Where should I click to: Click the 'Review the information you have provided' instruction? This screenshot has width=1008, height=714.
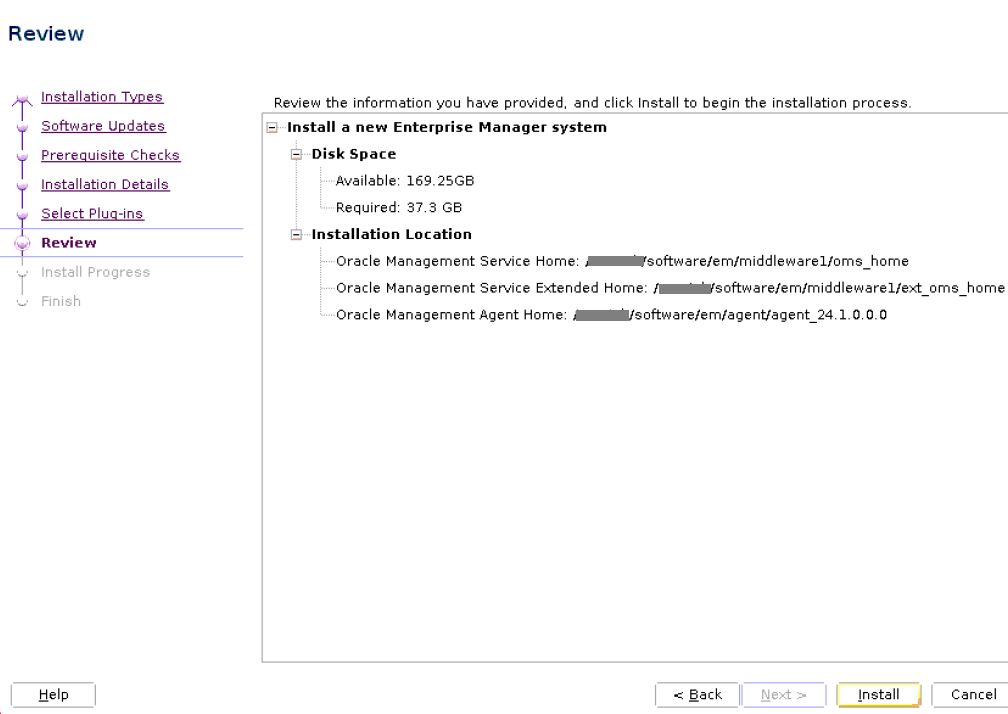(x=592, y=103)
